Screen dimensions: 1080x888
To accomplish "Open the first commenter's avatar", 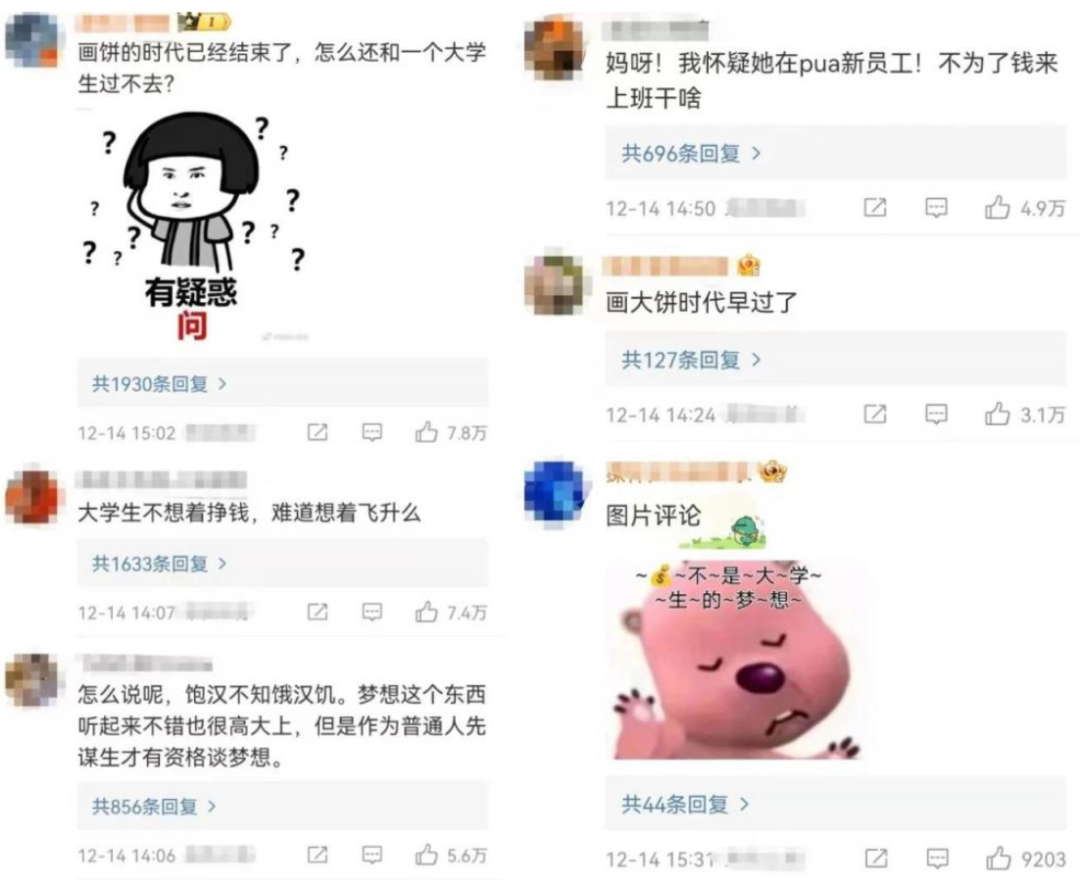I will [x=32, y=40].
